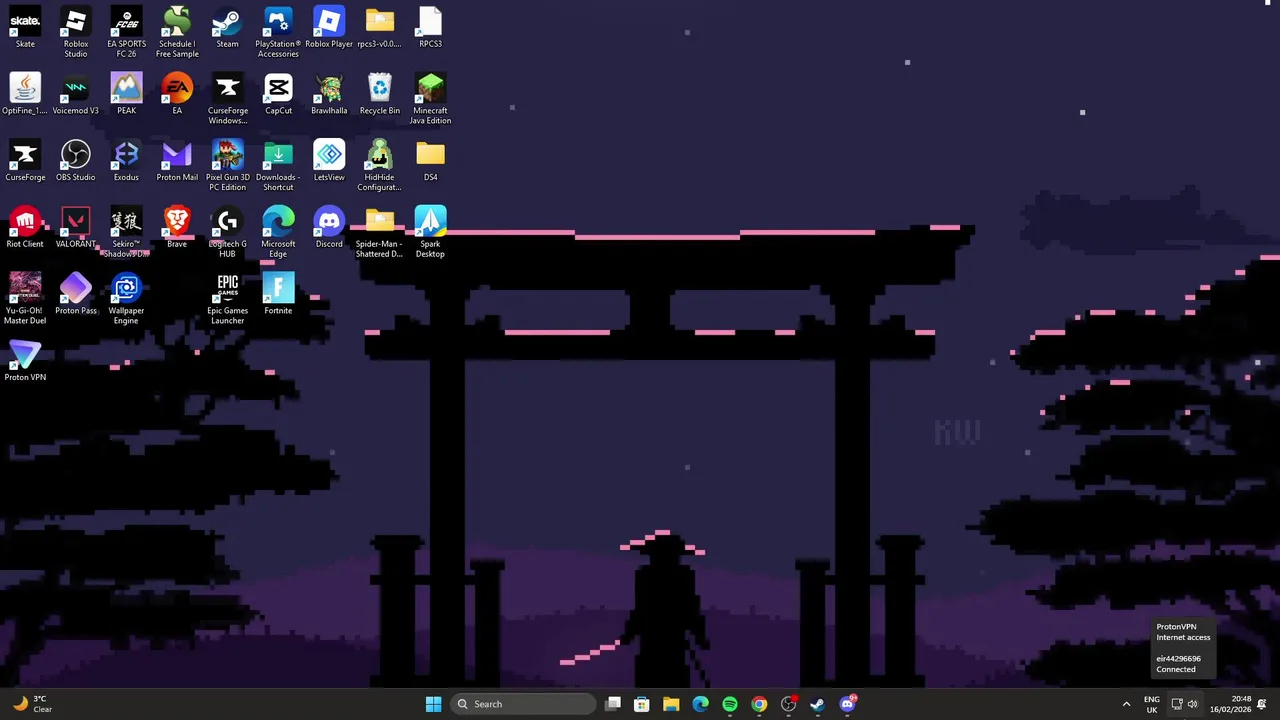Click the volume speaker icon in the tray

click(x=1193, y=704)
